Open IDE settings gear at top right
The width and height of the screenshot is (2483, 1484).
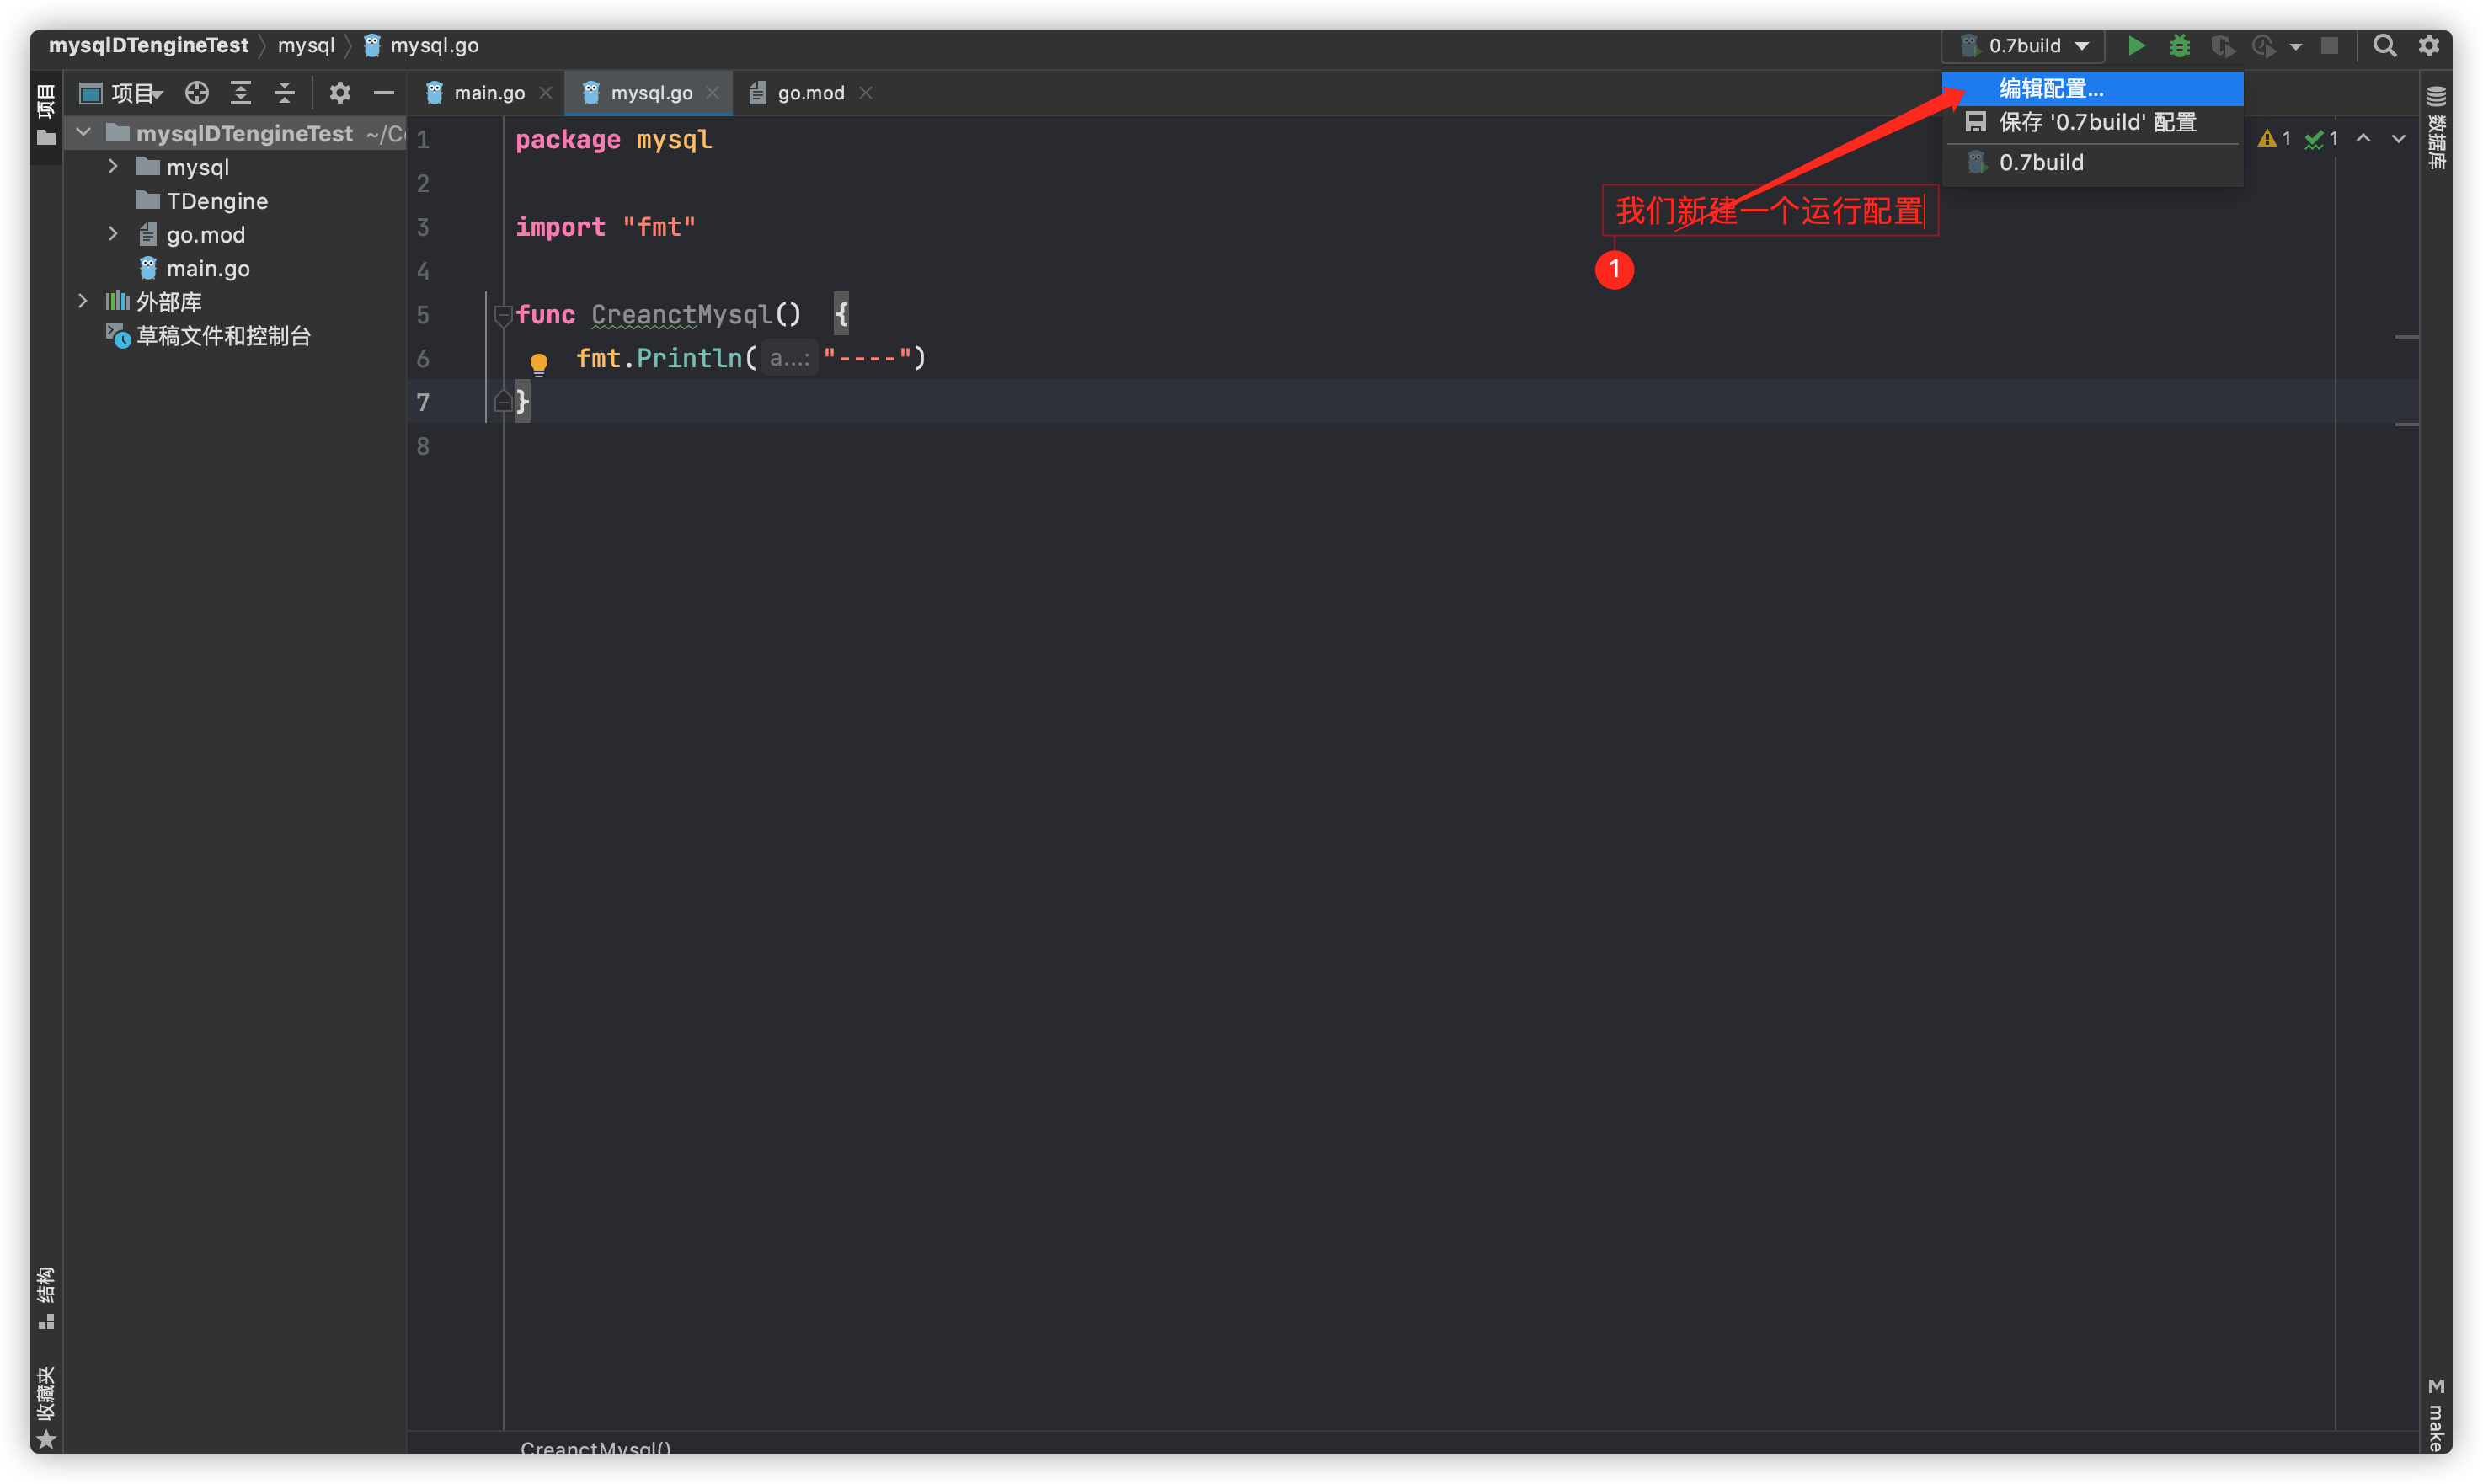[2429, 46]
